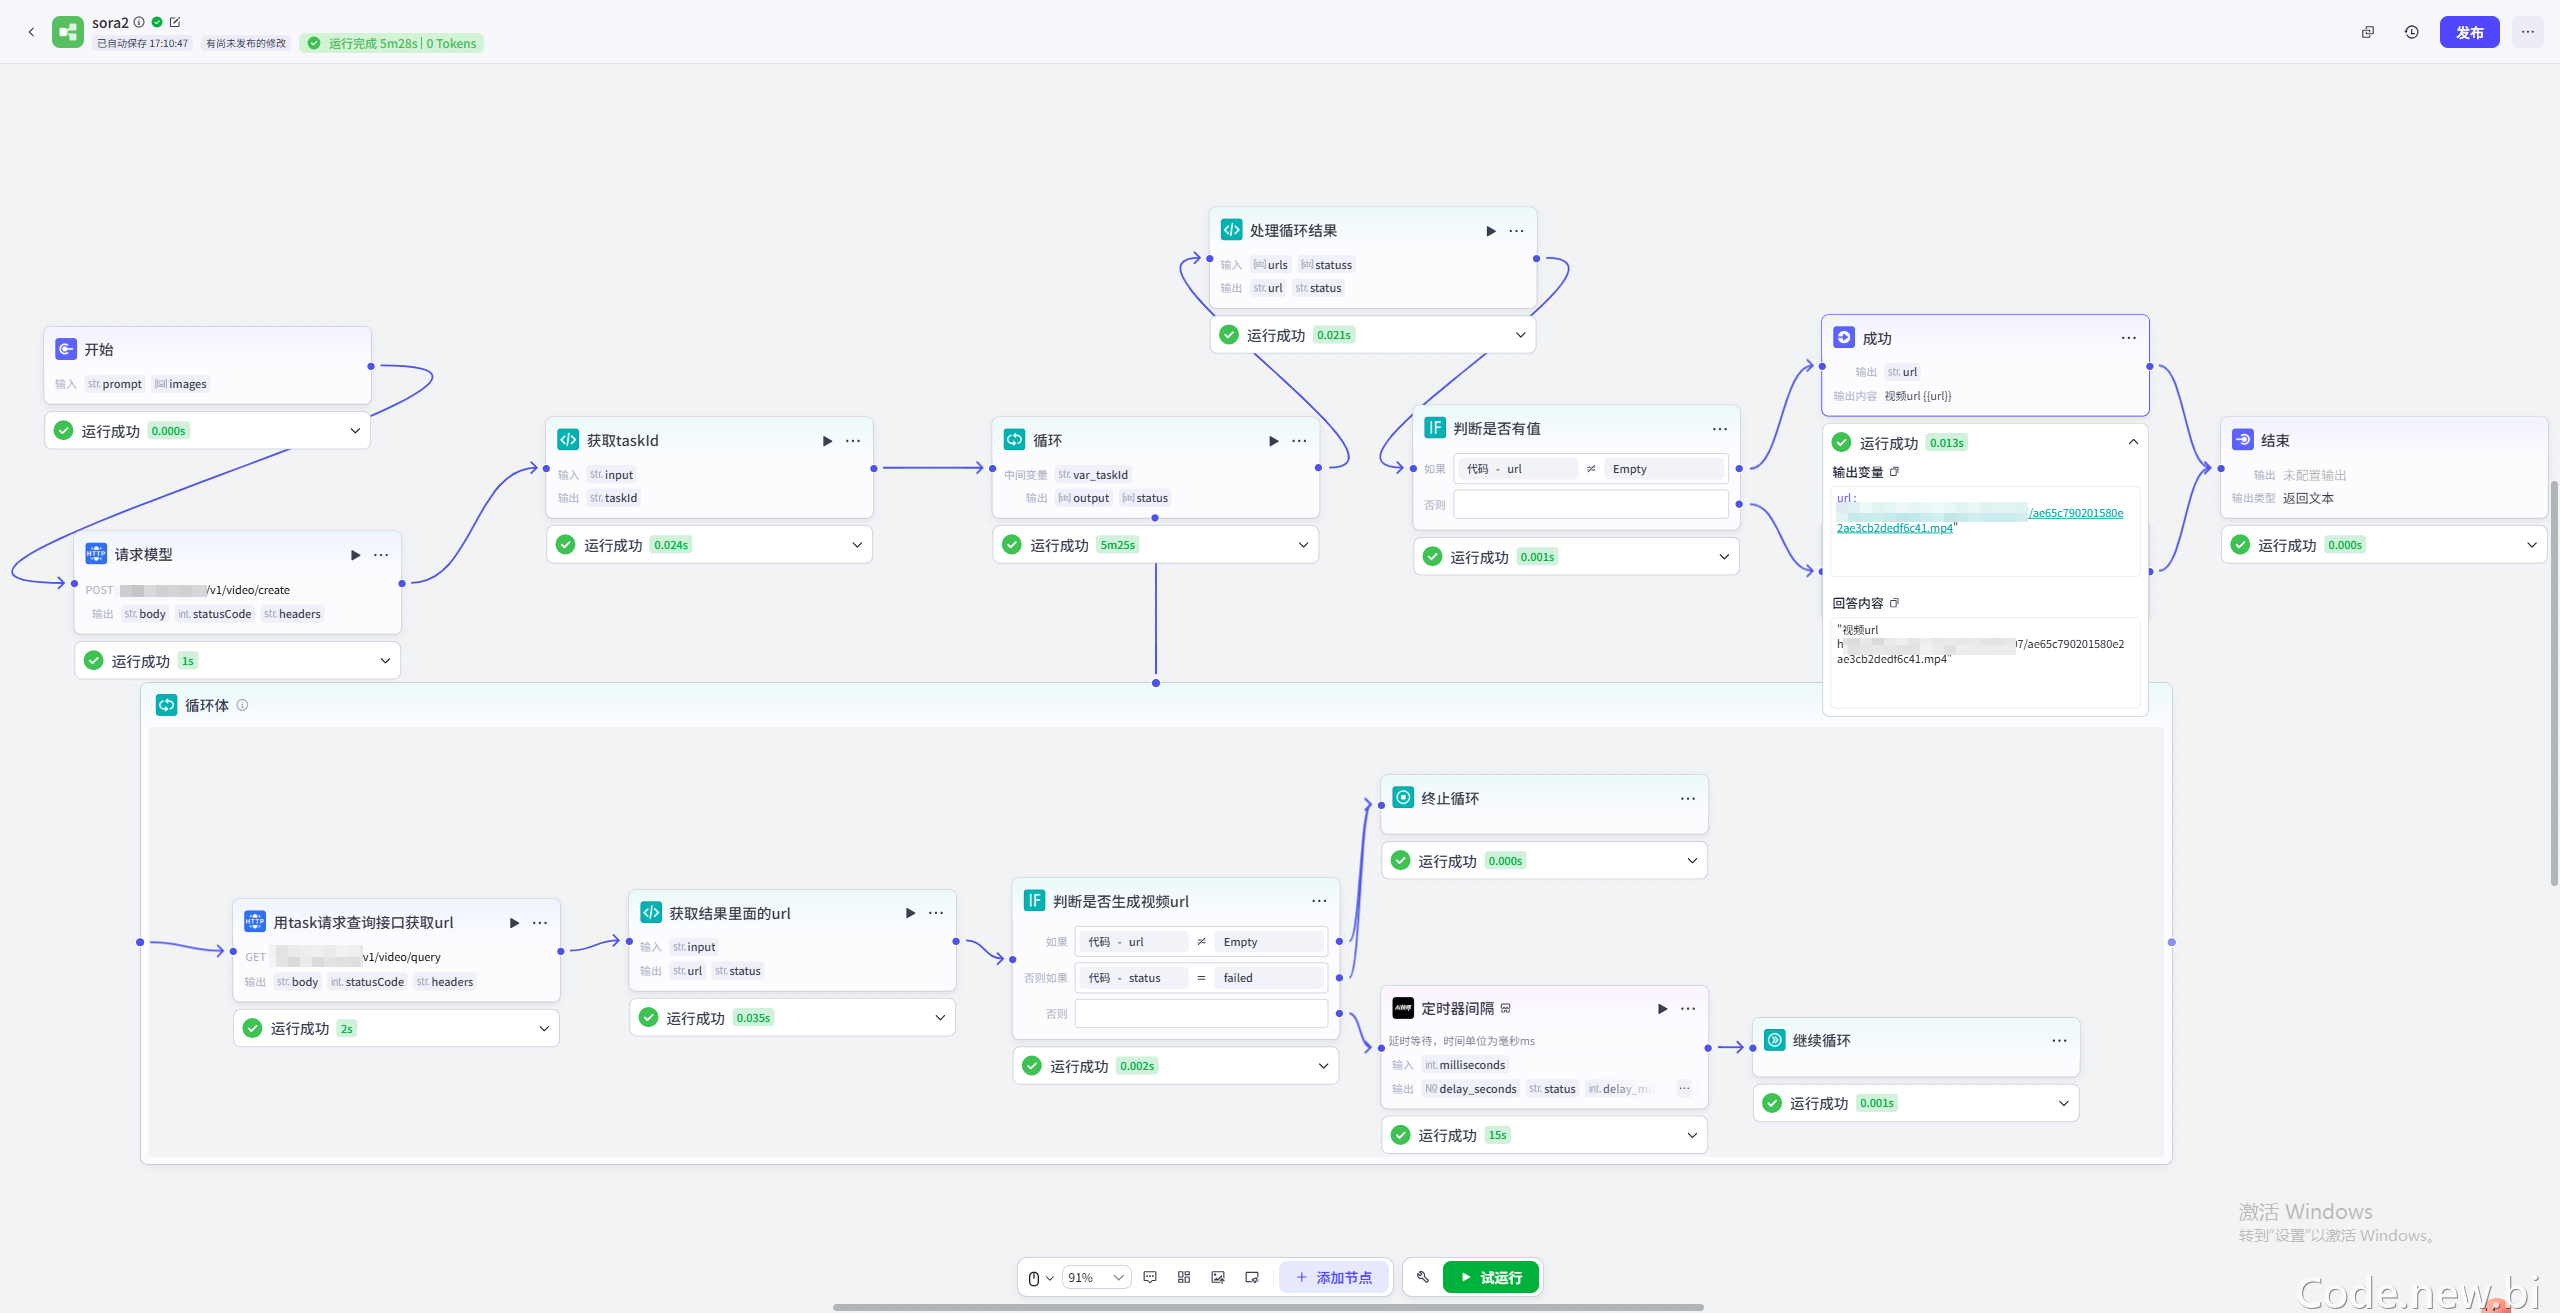Open 请求模型 node more menu
Screen dimensions: 2560x1313
pos(381,555)
